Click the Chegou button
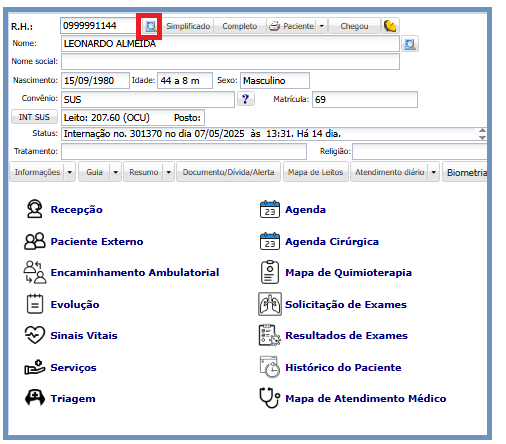The width and height of the screenshot is (506, 444). tap(354, 26)
